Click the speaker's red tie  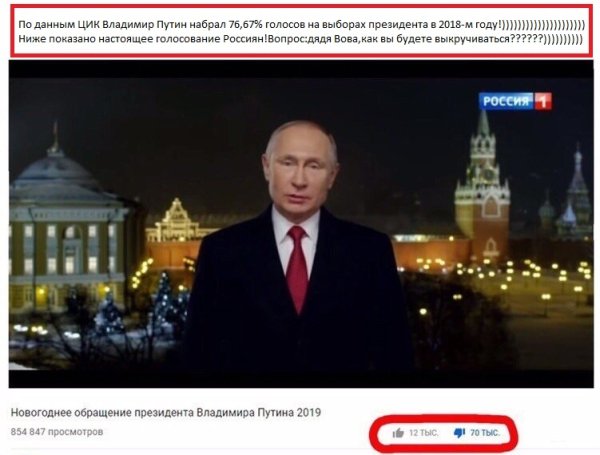coord(297,268)
